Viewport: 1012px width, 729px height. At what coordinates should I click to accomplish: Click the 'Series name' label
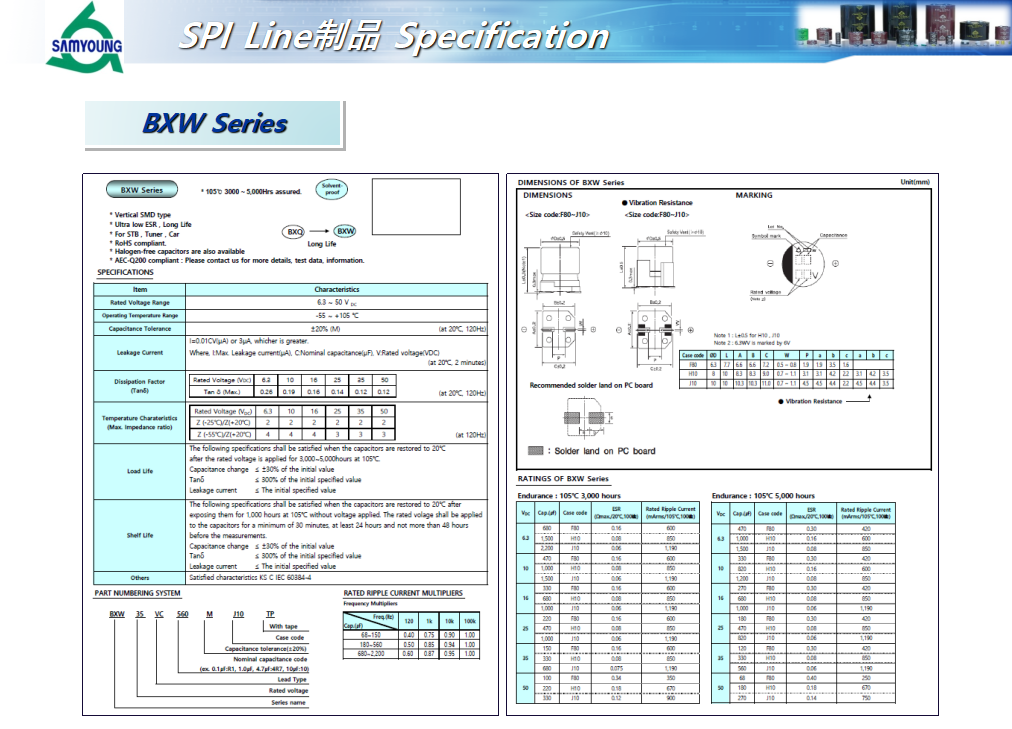pyautogui.click(x=288, y=703)
